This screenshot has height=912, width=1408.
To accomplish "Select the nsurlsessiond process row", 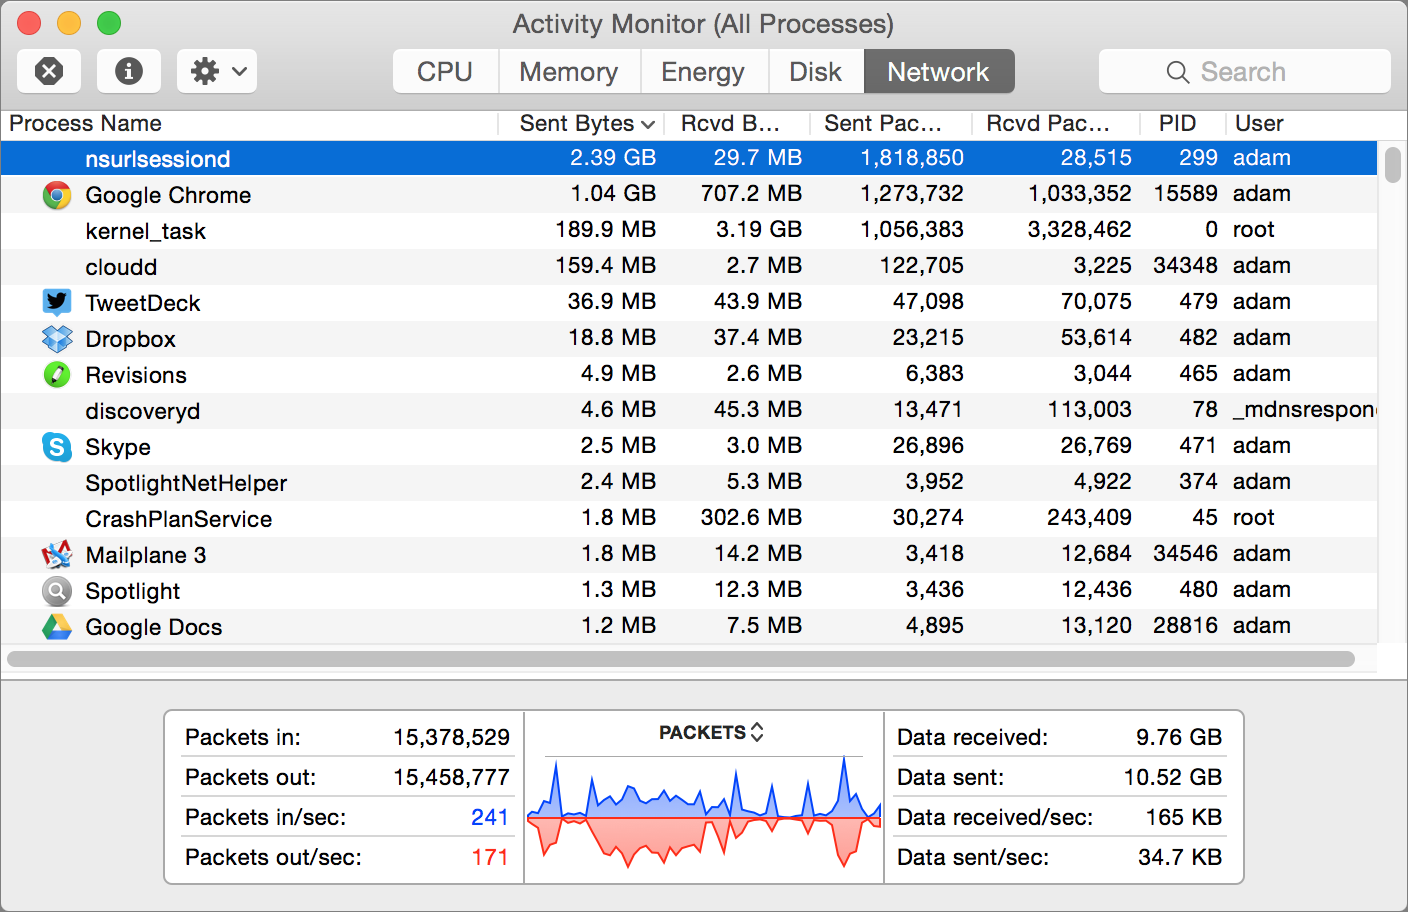I will pyautogui.click(x=689, y=158).
